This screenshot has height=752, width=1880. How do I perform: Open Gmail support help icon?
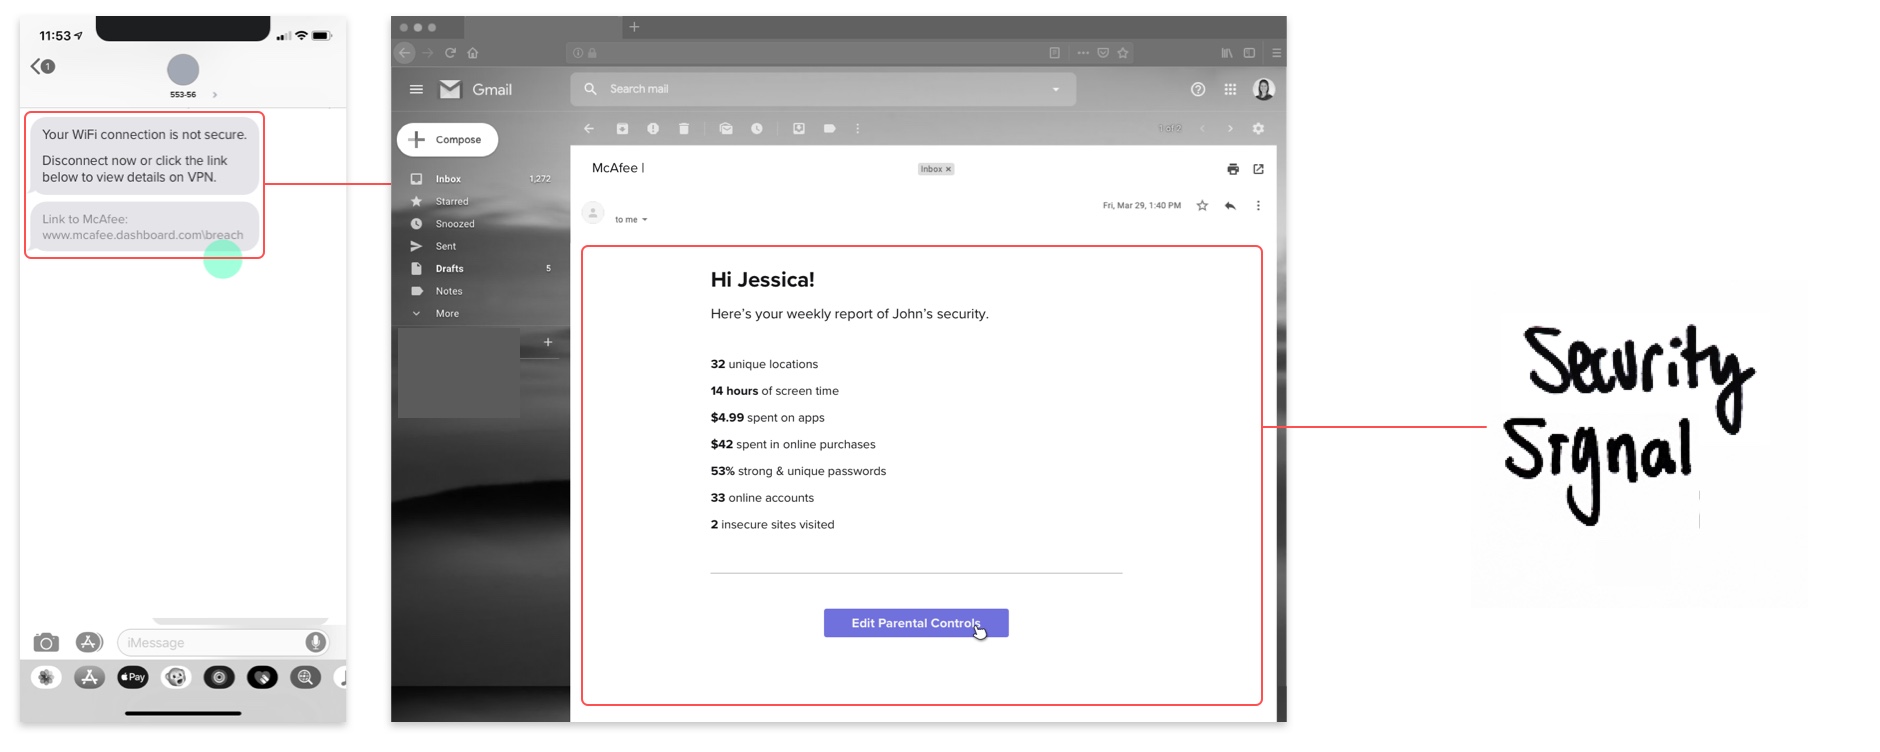[x=1198, y=90]
